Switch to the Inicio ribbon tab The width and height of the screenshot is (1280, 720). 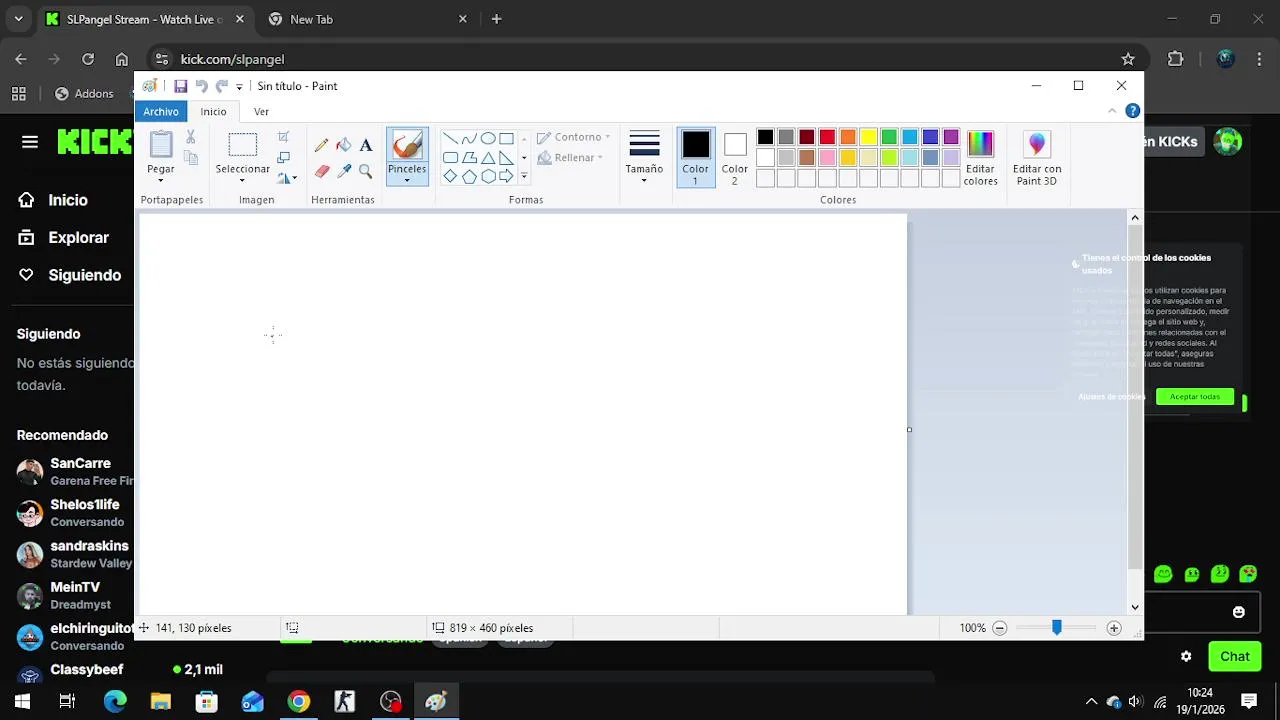[x=213, y=111]
